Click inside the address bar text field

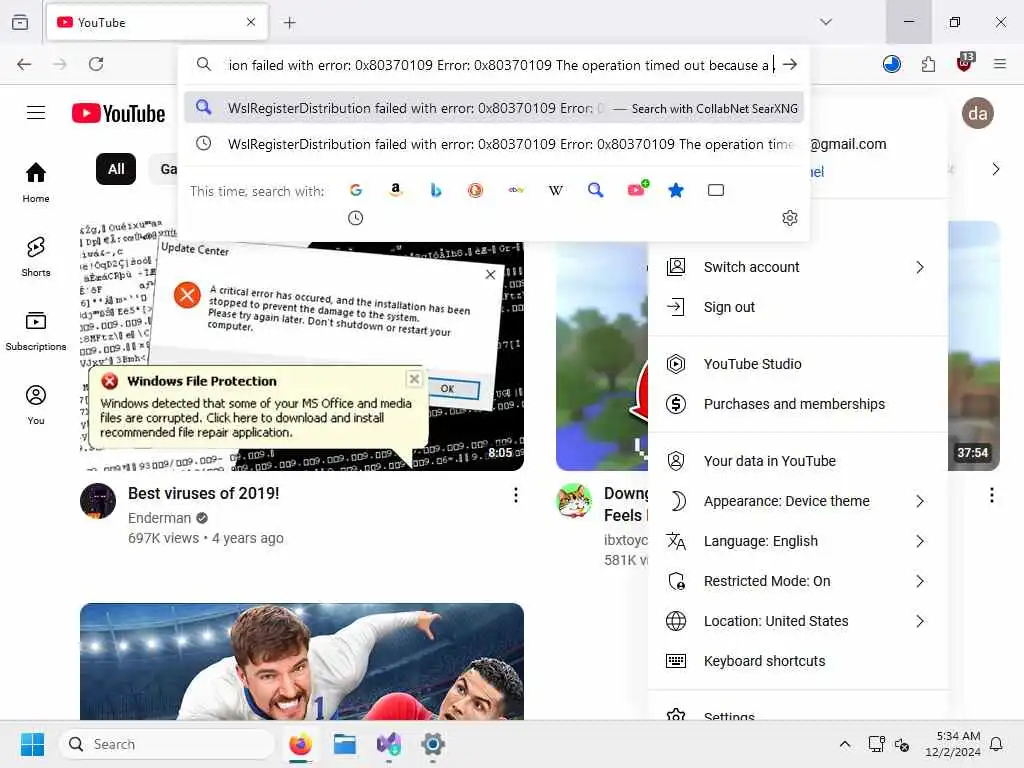coord(499,65)
